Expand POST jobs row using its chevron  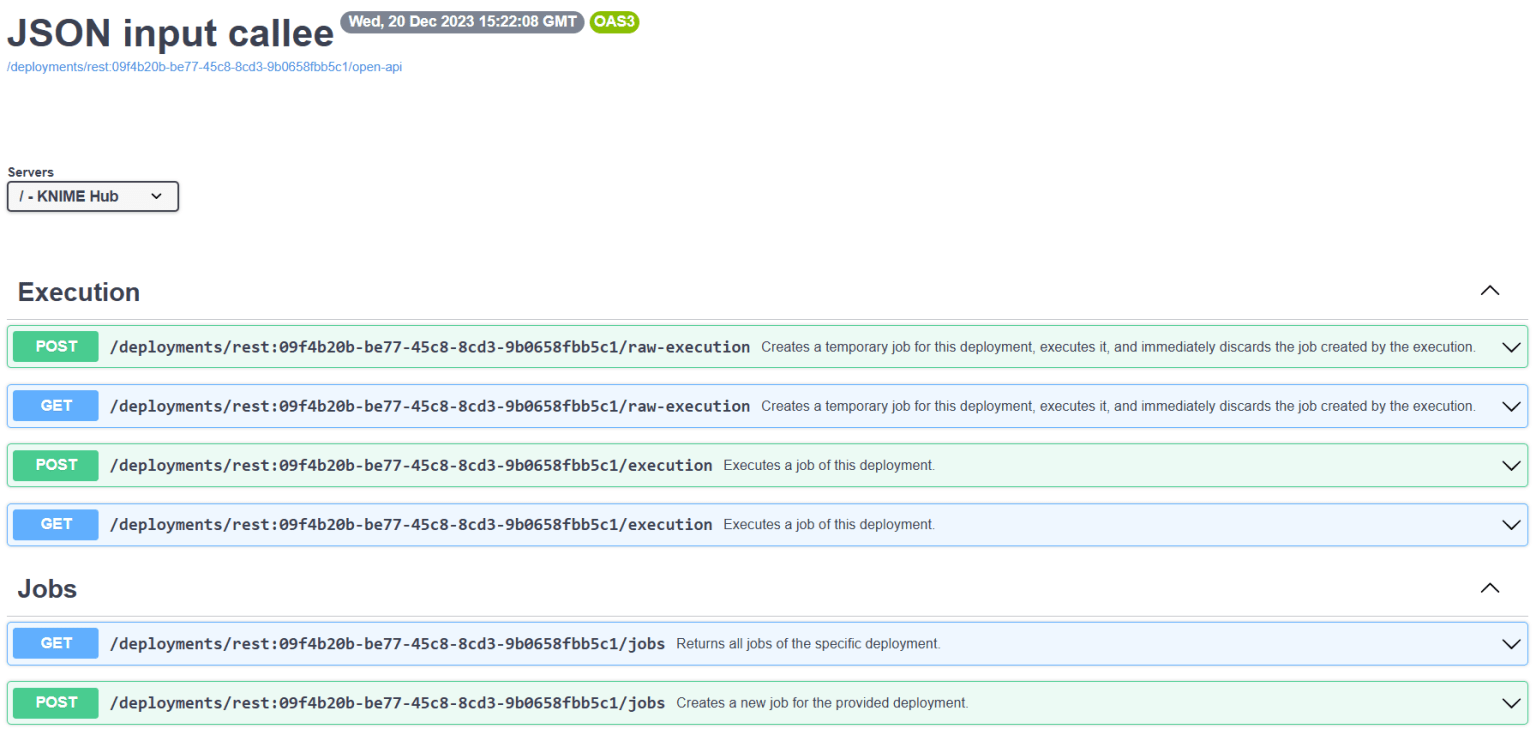tap(1511, 703)
